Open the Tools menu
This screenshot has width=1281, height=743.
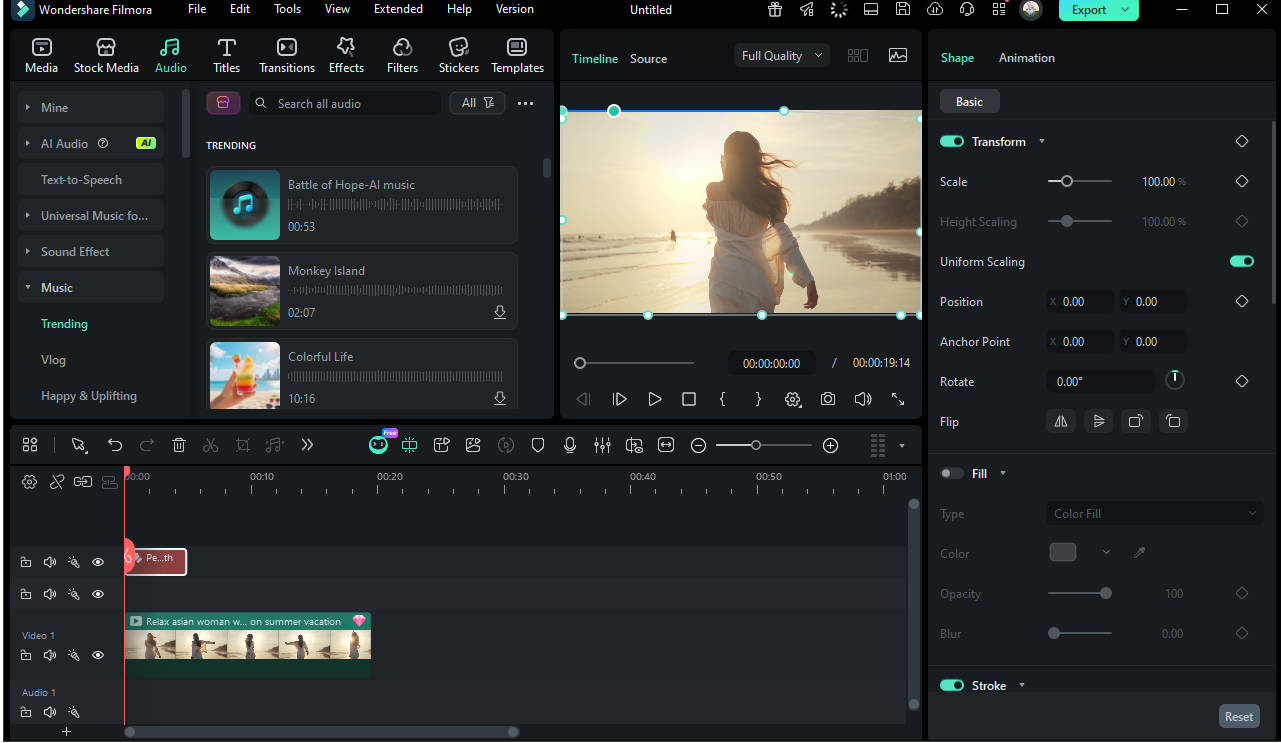point(287,9)
